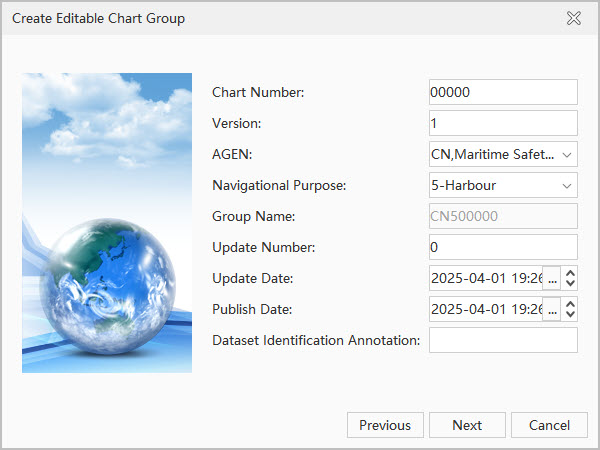
Task: Click the Dataset Identification Annotation field
Action: [x=503, y=340]
